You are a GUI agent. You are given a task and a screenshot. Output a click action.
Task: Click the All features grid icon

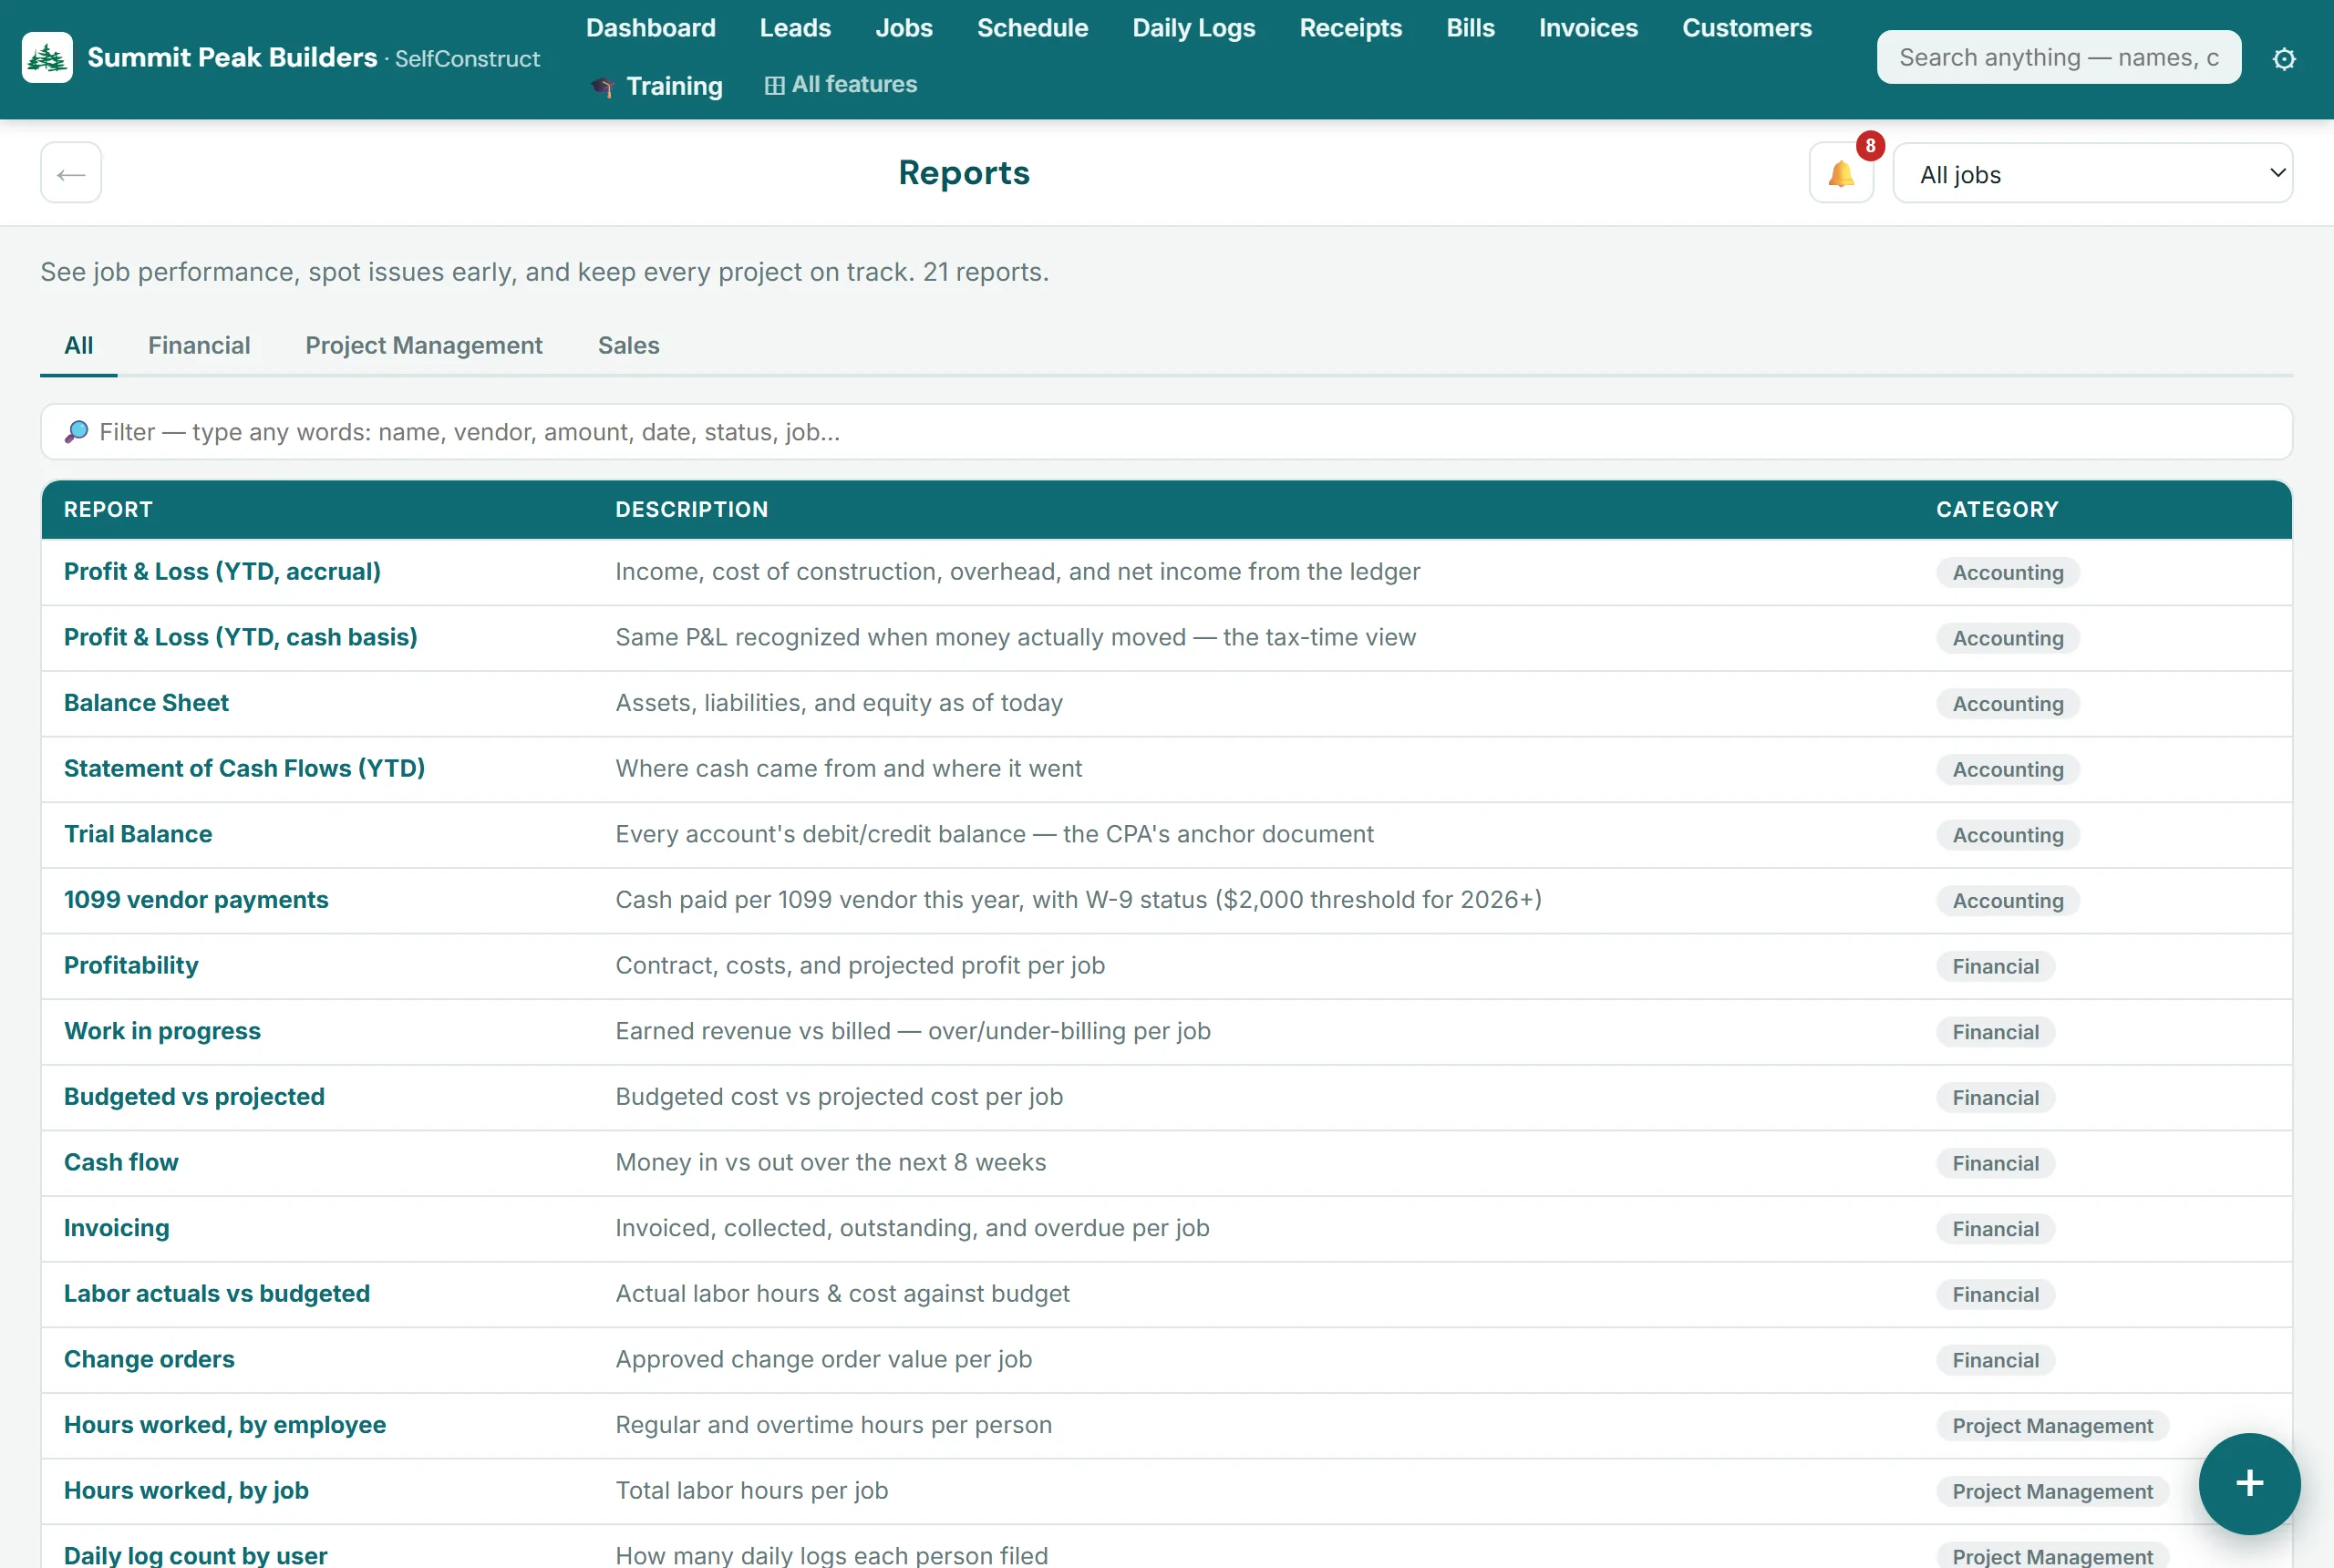pos(774,86)
